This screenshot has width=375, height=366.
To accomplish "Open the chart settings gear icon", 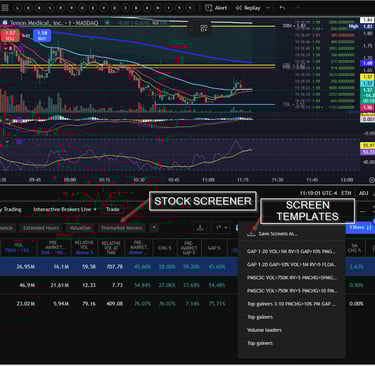I will (x=372, y=180).
